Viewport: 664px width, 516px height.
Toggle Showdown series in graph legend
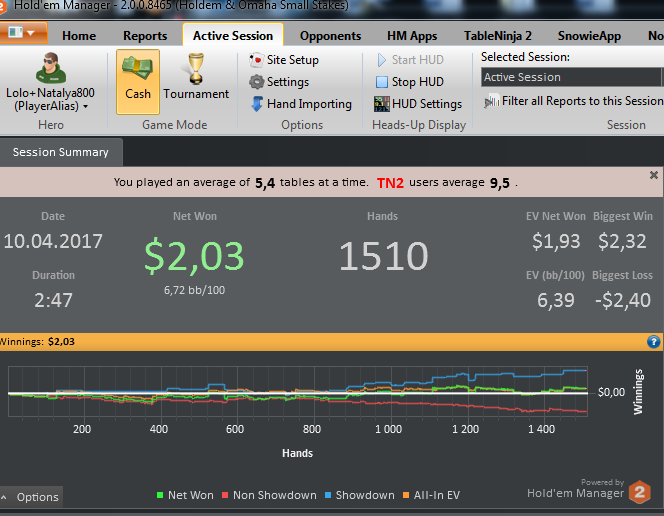coord(360,495)
